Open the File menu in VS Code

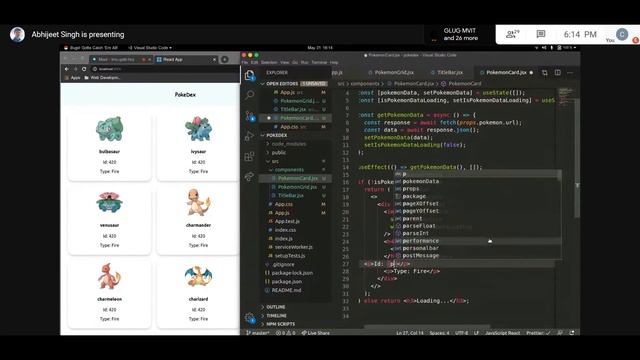245,62
